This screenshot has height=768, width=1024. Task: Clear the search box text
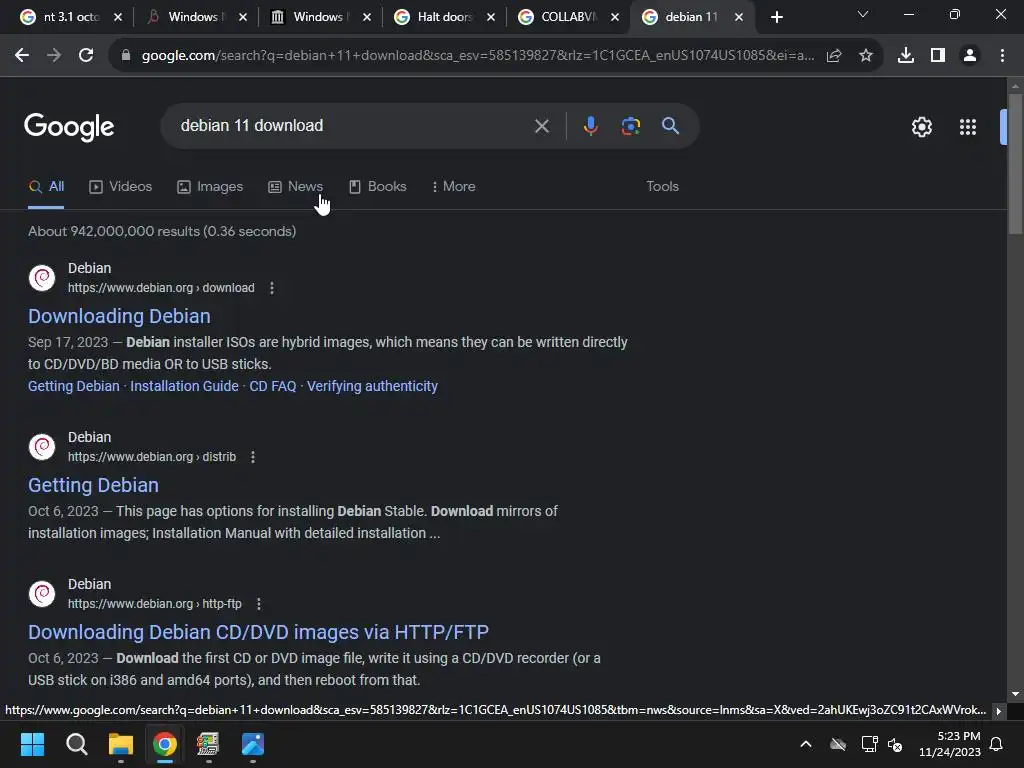point(542,126)
